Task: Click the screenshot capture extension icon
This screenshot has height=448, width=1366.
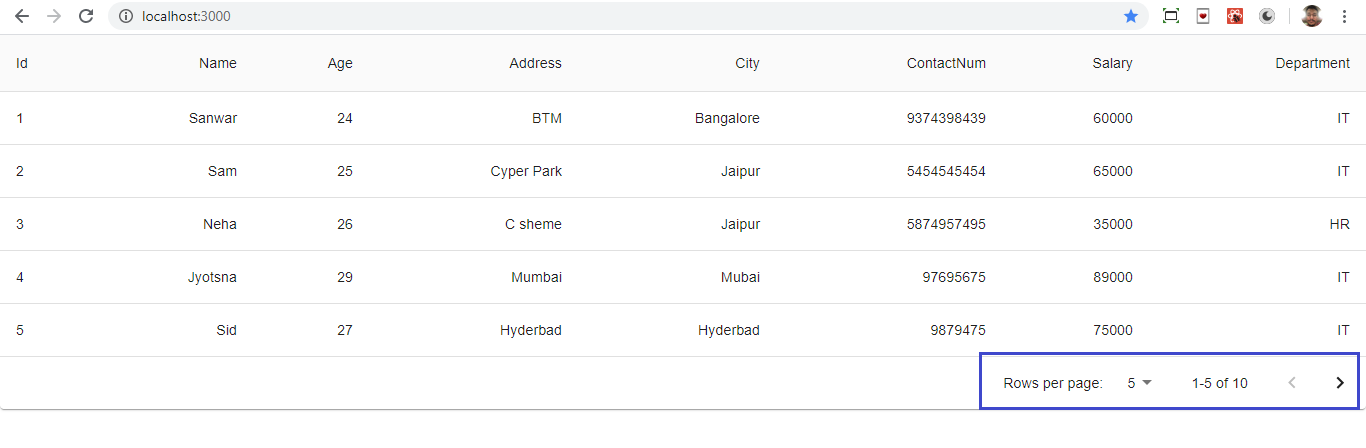Action: point(1171,16)
